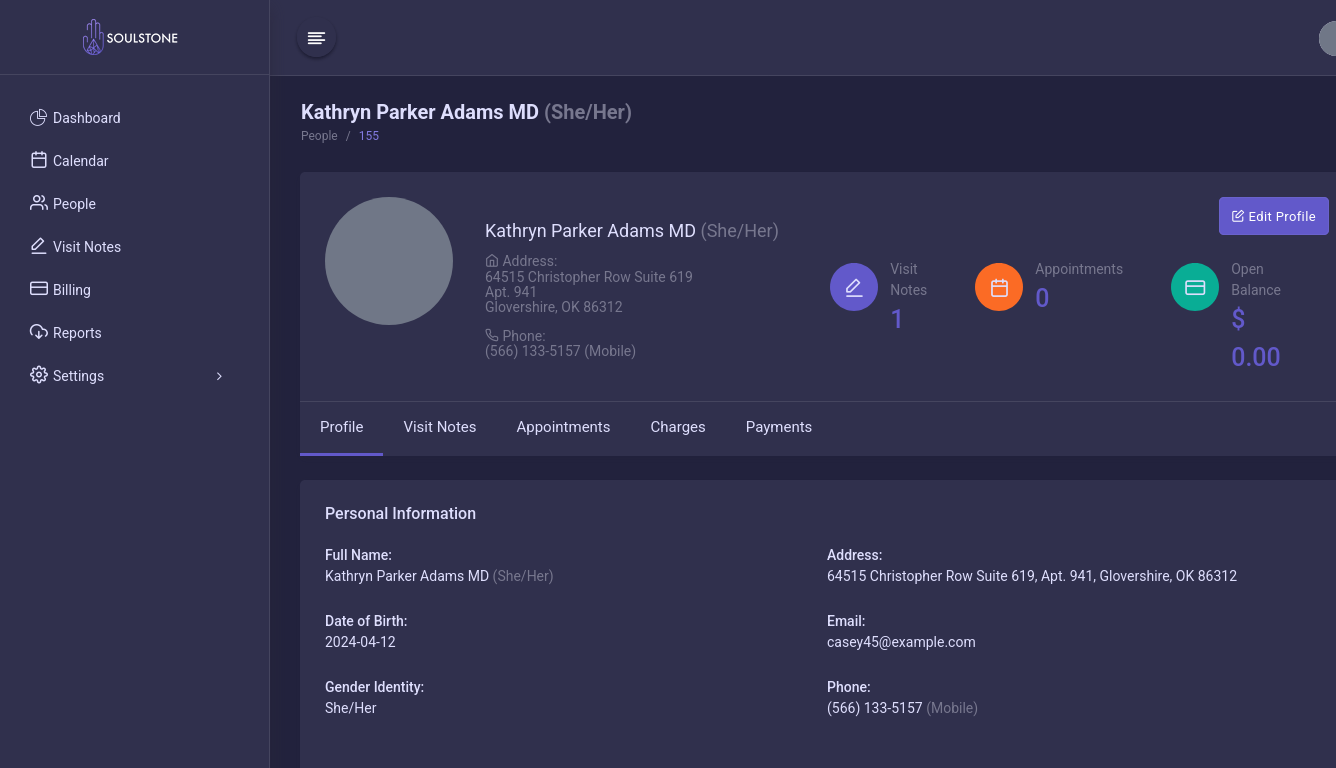This screenshot has height=768, width=1336.
Task: Click the People breadcrumb link
Action: (x=319, y=136)
